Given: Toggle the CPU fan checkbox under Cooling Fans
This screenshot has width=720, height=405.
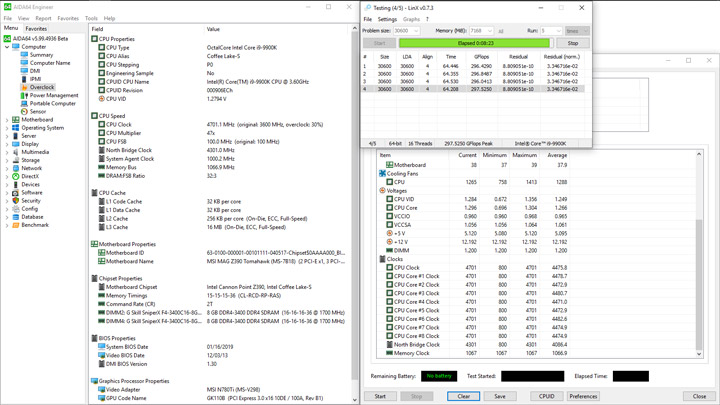Looking at the screenshot, I should coord(389,182).
